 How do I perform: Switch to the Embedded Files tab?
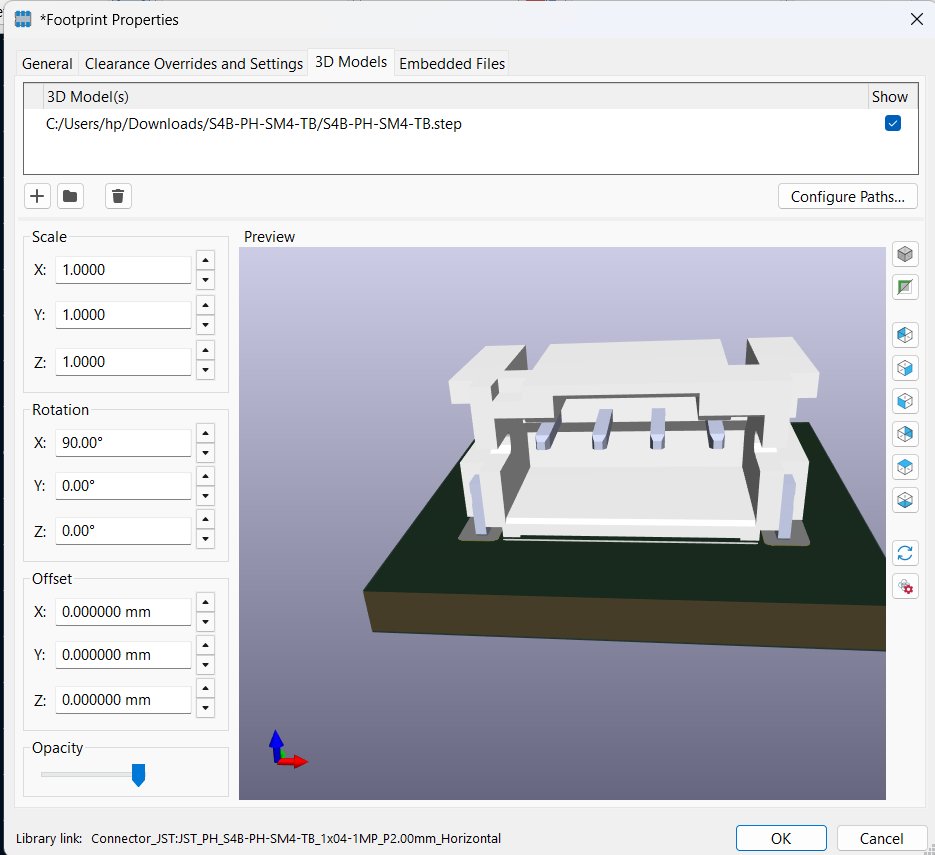(x=451, y=63)
